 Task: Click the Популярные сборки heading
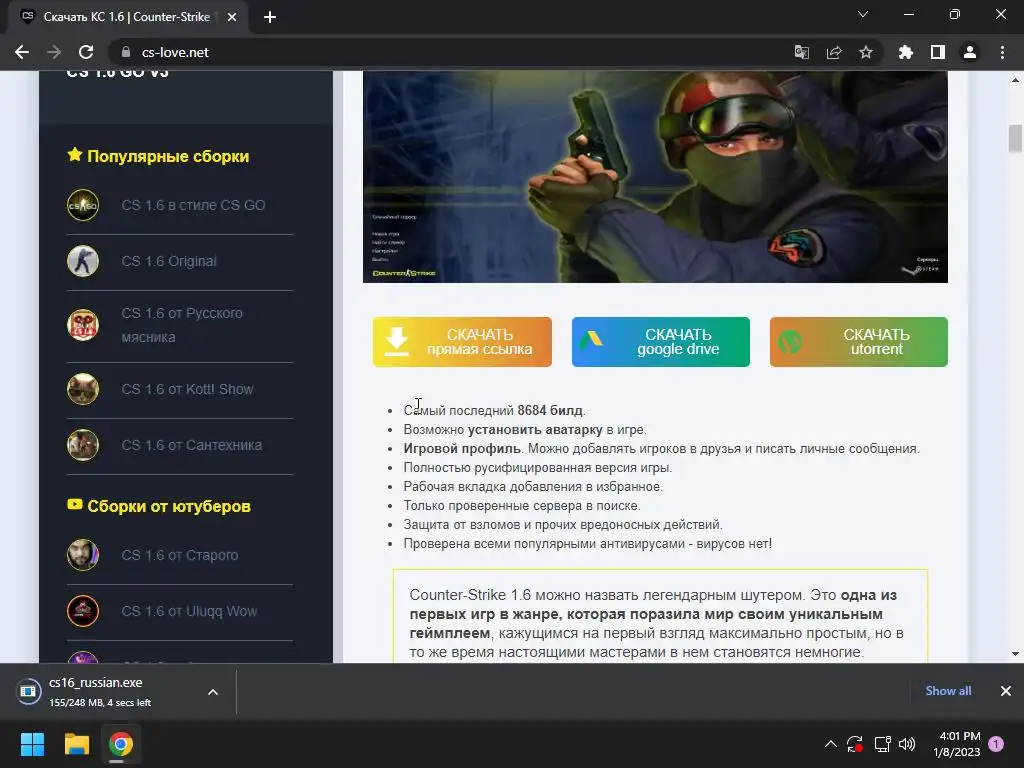tap(158, 156)
